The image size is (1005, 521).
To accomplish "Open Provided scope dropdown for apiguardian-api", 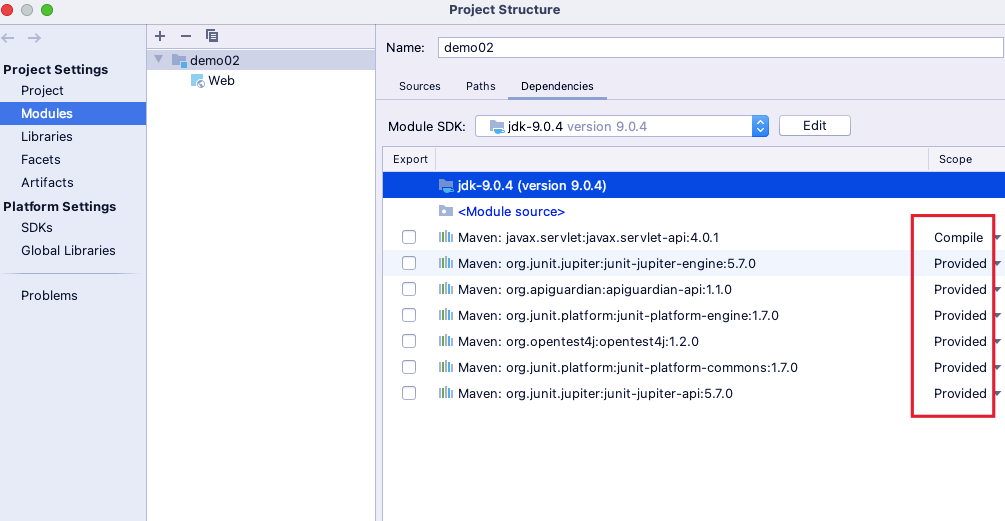I will click(x=997, y=290).
